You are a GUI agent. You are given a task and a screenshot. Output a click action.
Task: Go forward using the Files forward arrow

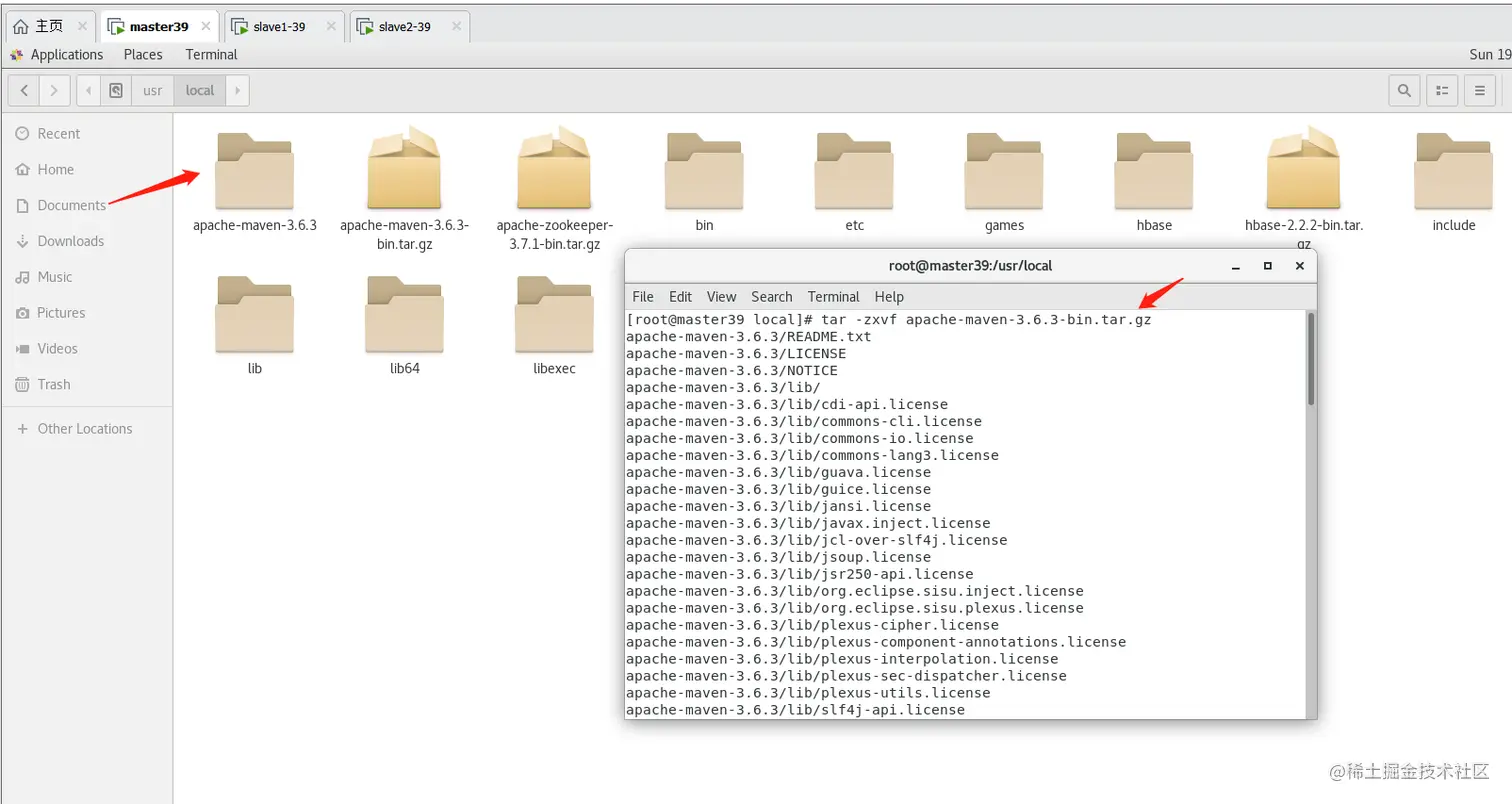(x=55, y=90)
